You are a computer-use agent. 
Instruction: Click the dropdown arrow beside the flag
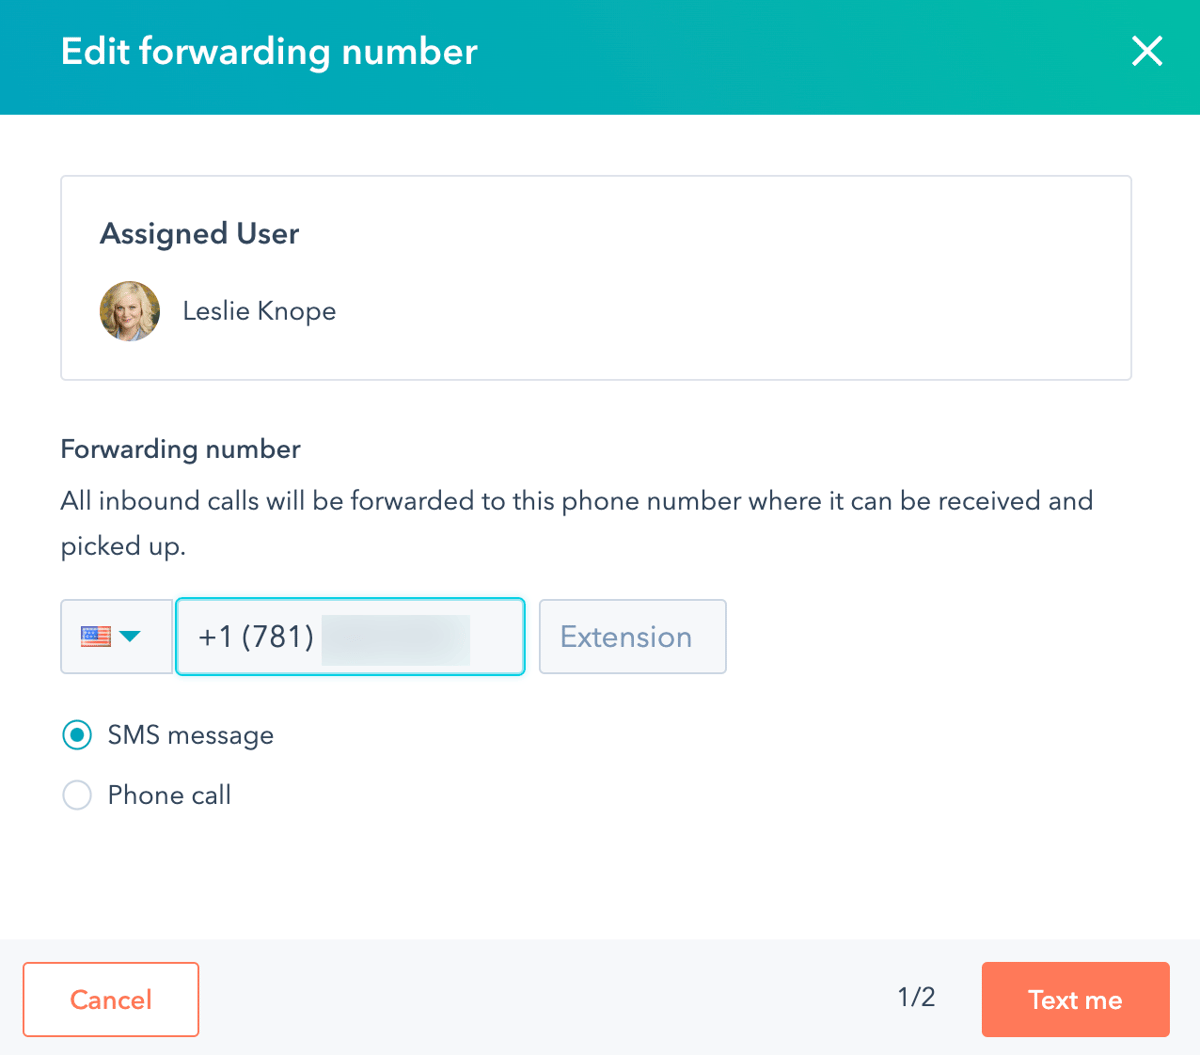[132, 636]
